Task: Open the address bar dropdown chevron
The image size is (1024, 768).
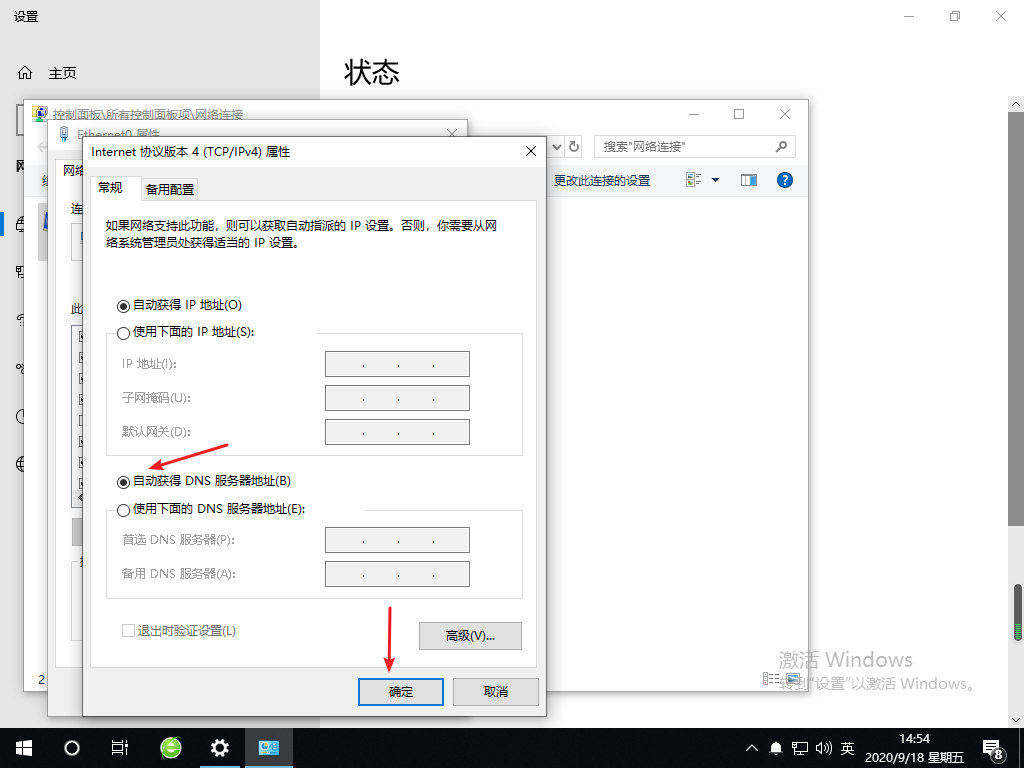Action: click(x=556, y=146)
